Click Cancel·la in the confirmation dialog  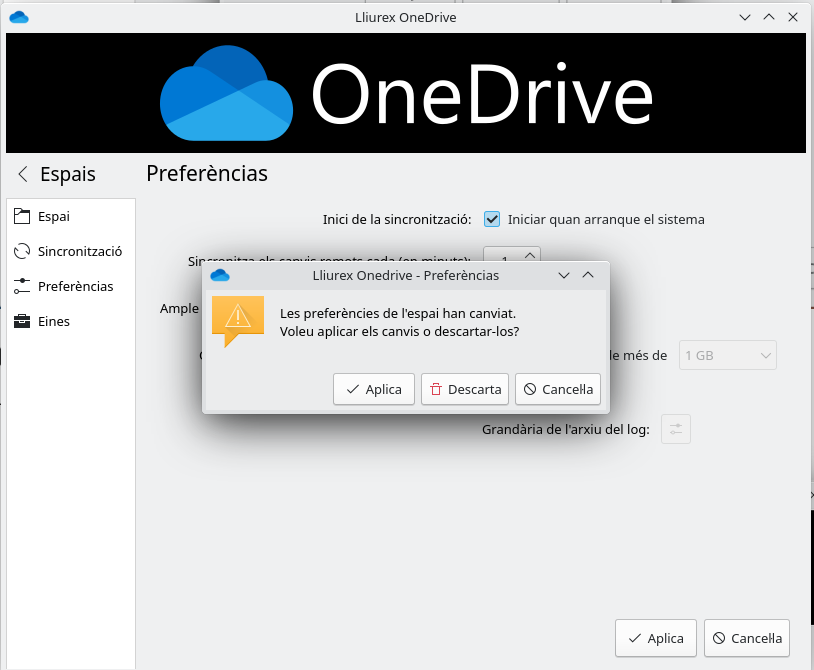[x=558, y=389]
